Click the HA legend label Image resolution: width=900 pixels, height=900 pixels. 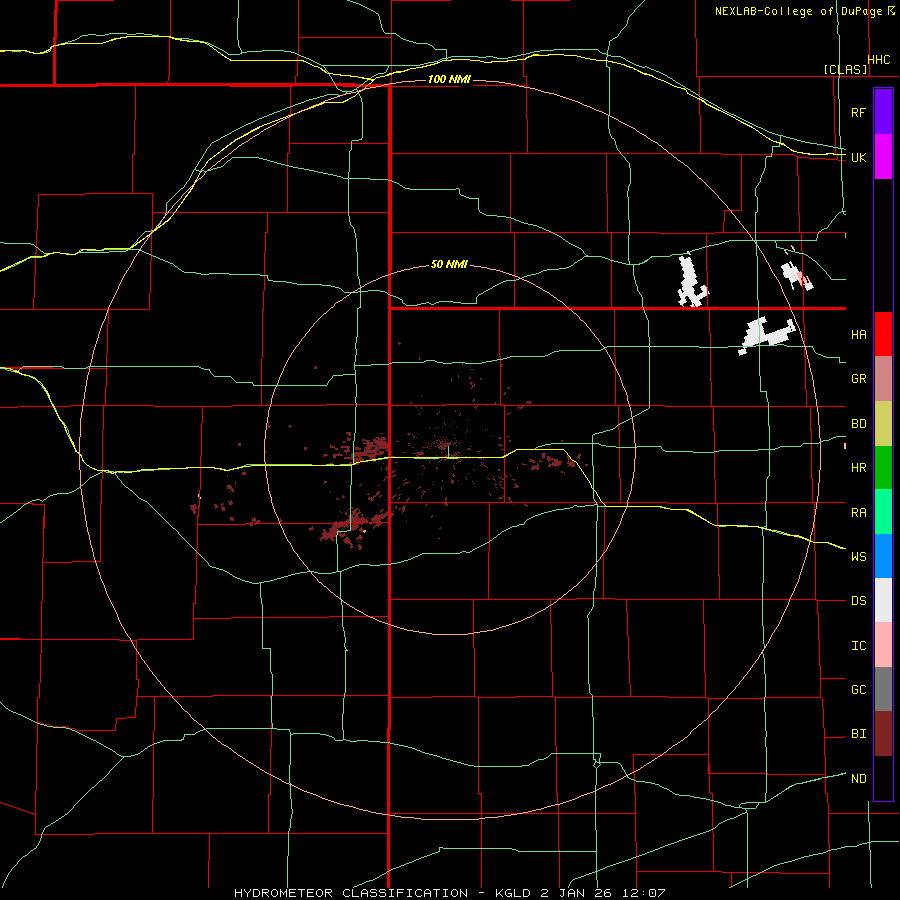coord(858,335)
